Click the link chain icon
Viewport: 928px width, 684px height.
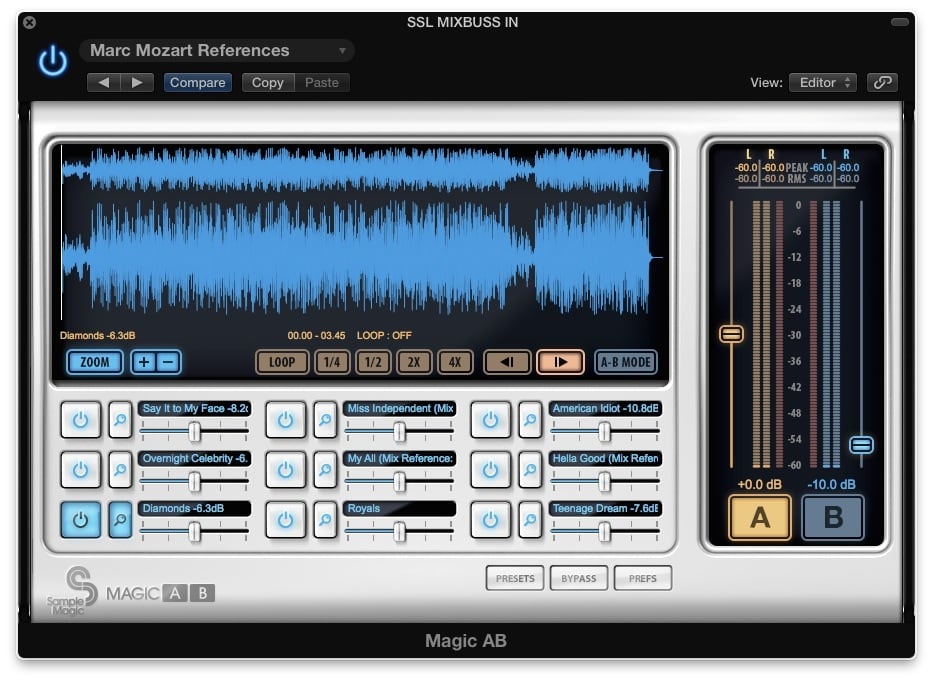882,83
